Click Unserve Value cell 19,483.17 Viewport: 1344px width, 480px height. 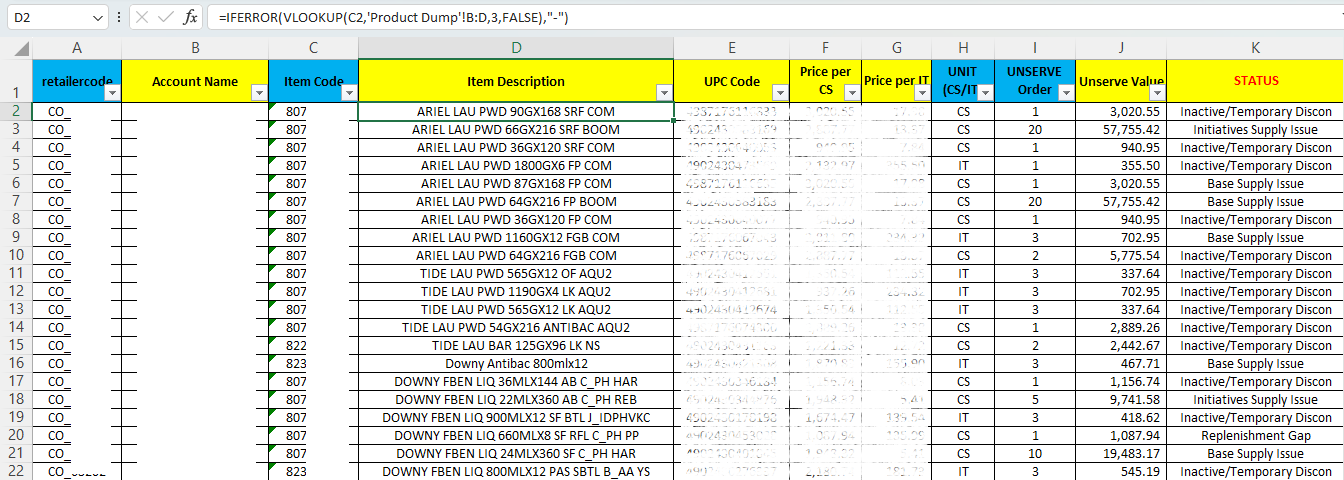point(1121,453)
